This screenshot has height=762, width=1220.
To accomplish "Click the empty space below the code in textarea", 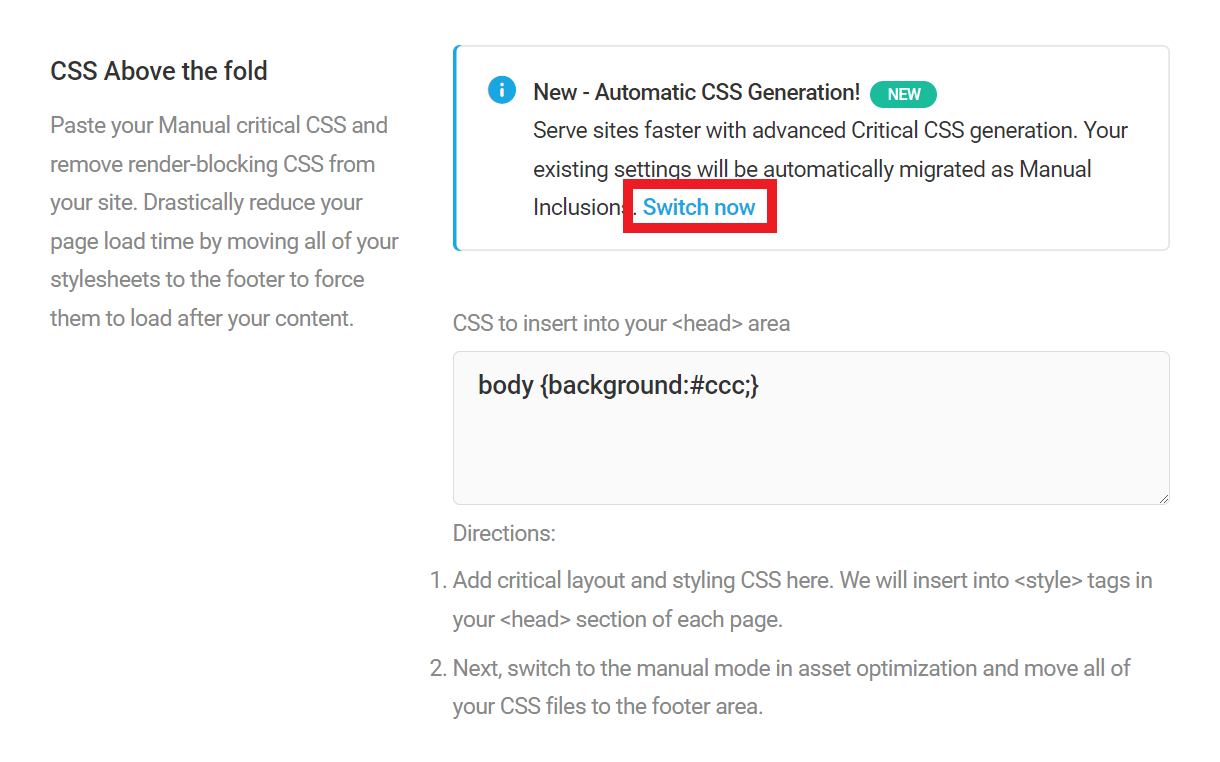I will 810,455.
